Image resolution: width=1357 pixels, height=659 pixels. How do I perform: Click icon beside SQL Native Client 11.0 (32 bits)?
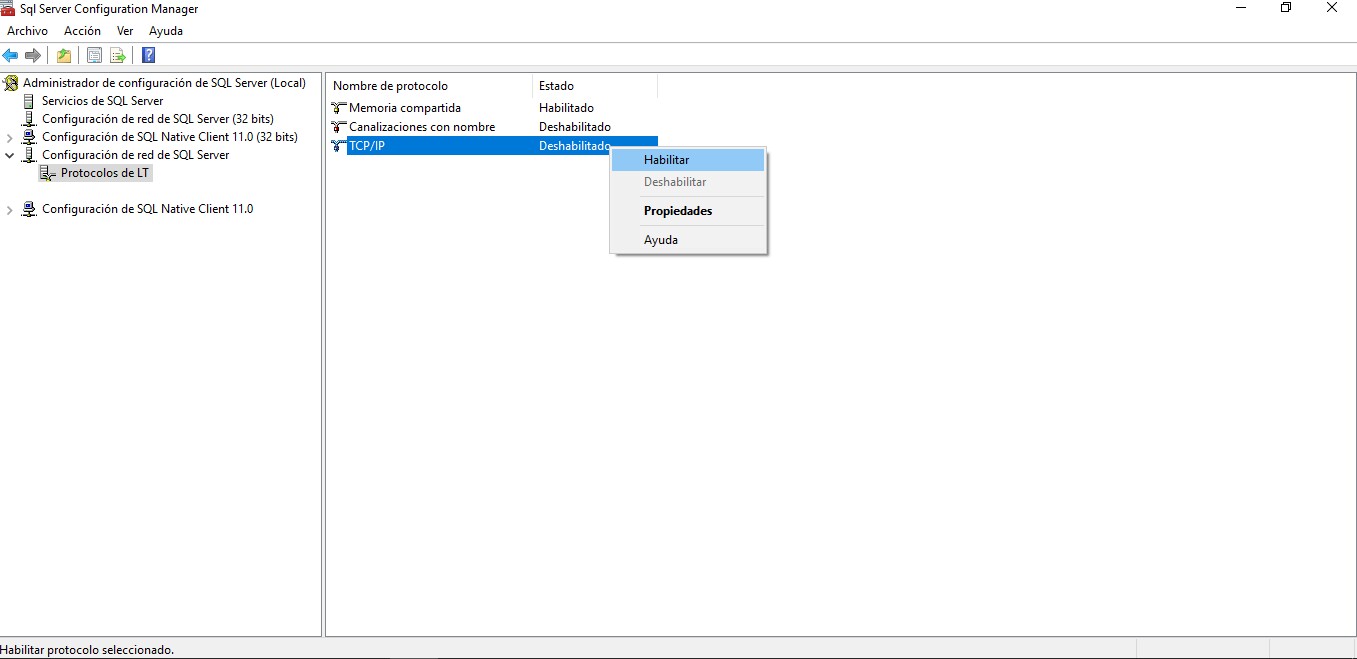click(x=29, y=137)
